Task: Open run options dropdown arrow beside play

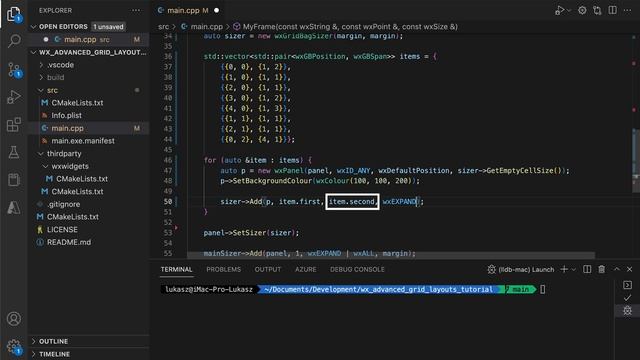Action: (x=569, y=11)
